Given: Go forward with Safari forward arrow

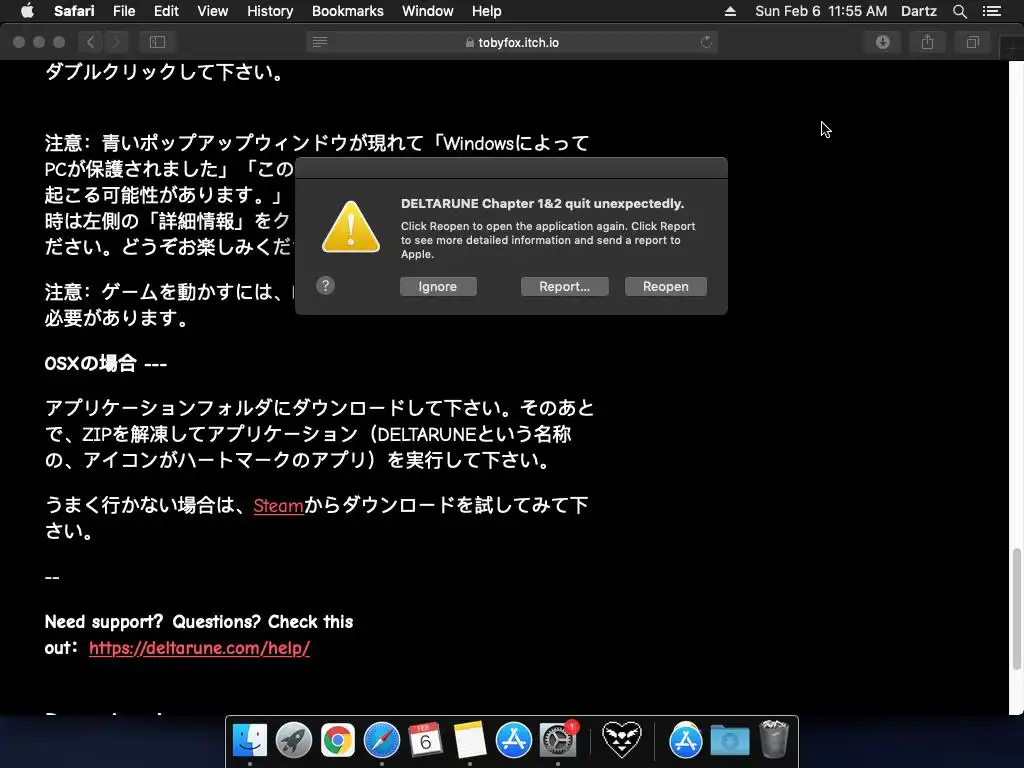Looking at the screenshot, I should pyautogui.click(x=116, y=42).
